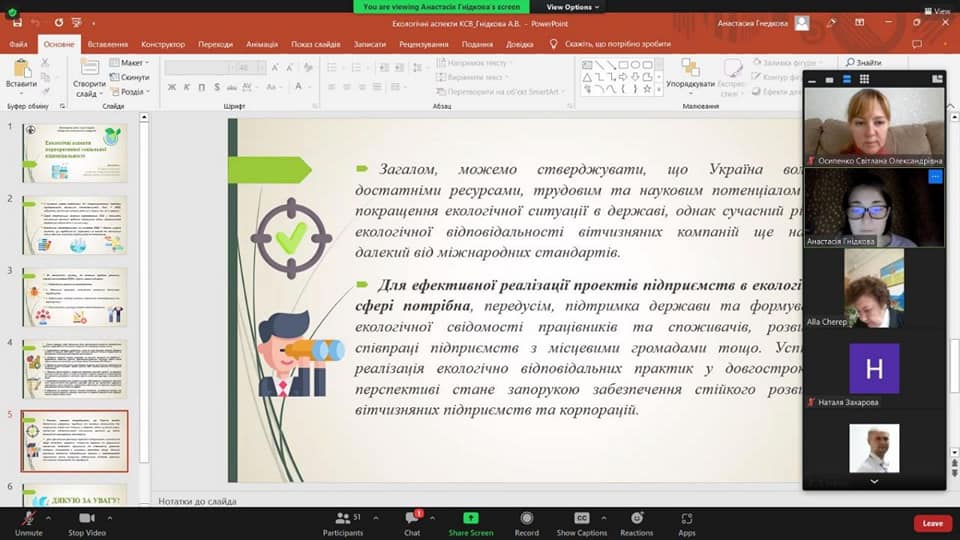Toggle Stop Video camera button
960x540 pixels.
[x=86, y=518]
